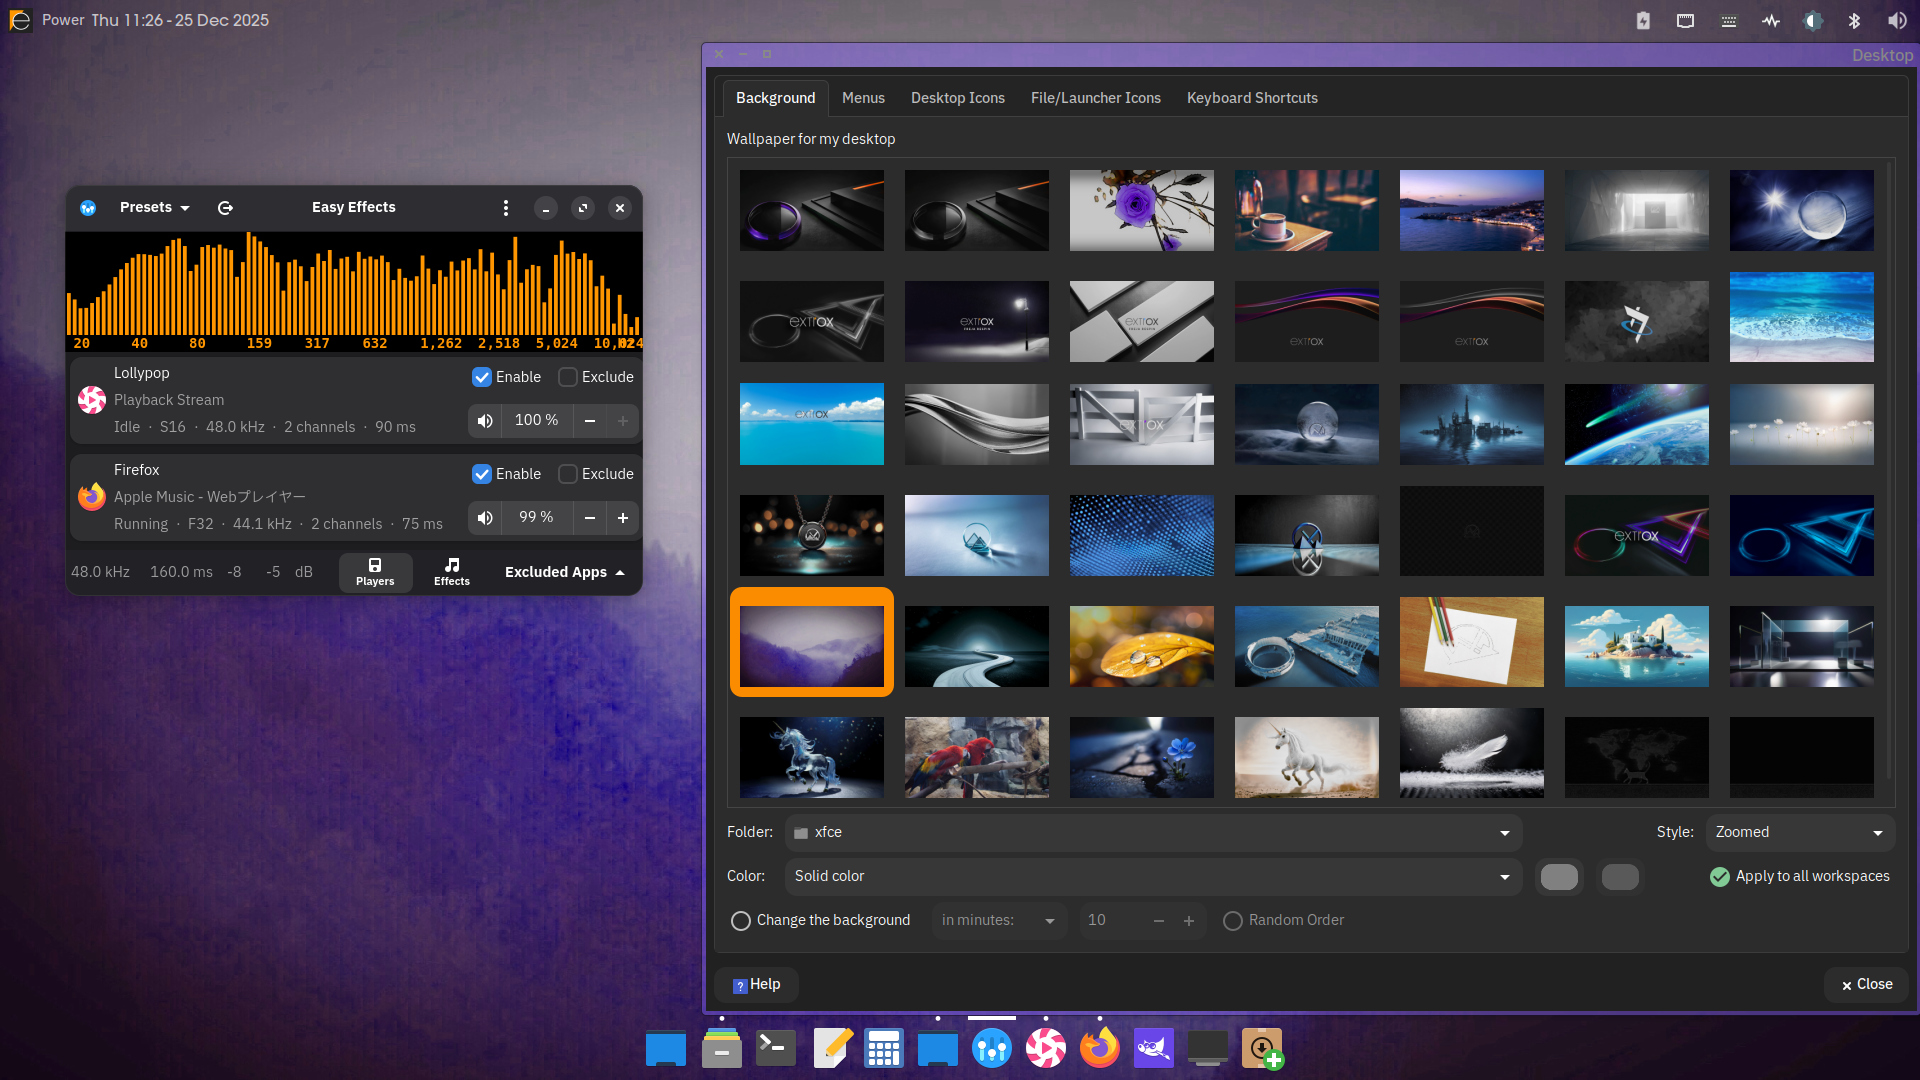Open Easy Effects three-dot menu
This screenshot has width=1920, height=1080.
tap(506, 208)
